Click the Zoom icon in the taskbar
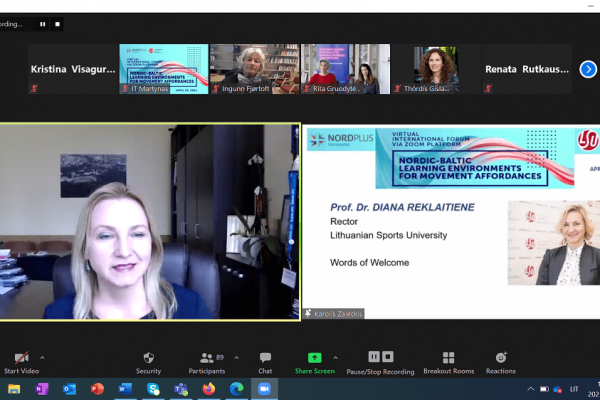 click(264, 389)
